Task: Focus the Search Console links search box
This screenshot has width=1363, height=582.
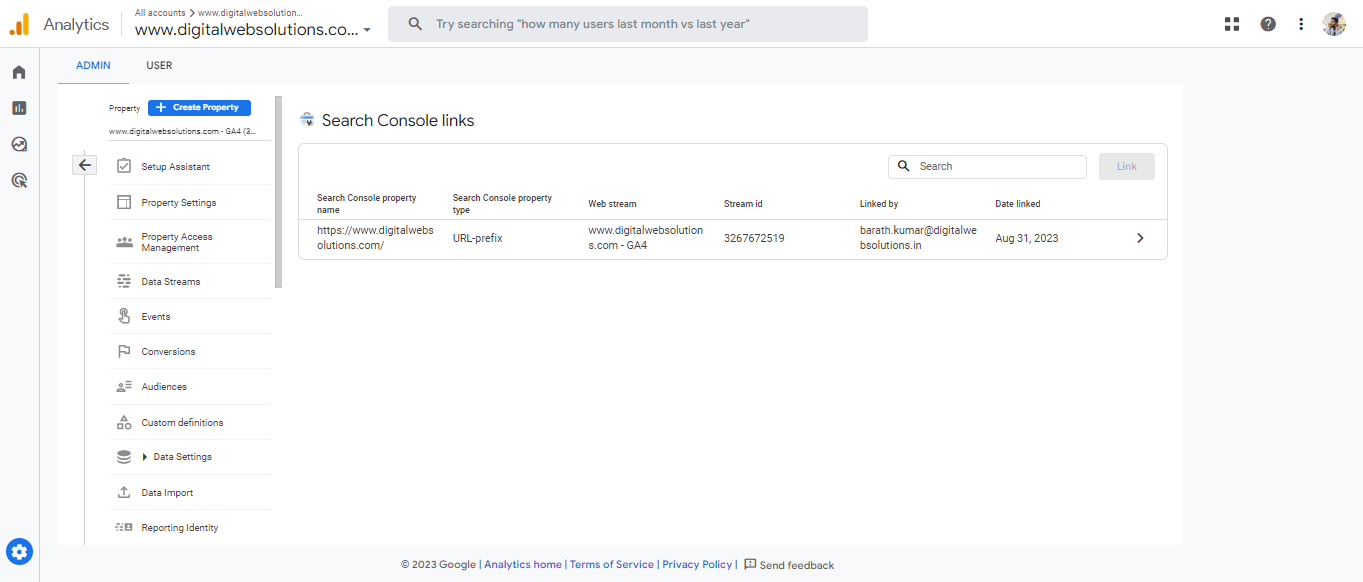Action: pyautogui.click(x=987, y=166)
